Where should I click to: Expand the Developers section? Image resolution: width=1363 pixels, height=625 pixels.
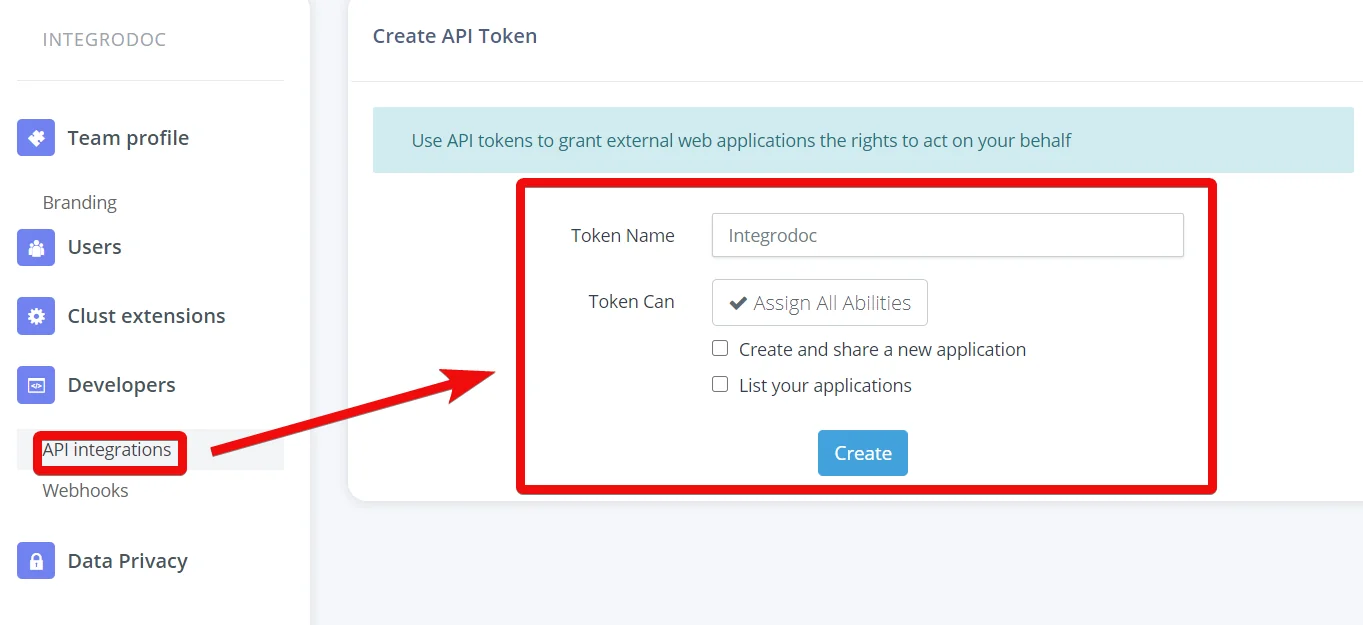click(x=121, y=385)
